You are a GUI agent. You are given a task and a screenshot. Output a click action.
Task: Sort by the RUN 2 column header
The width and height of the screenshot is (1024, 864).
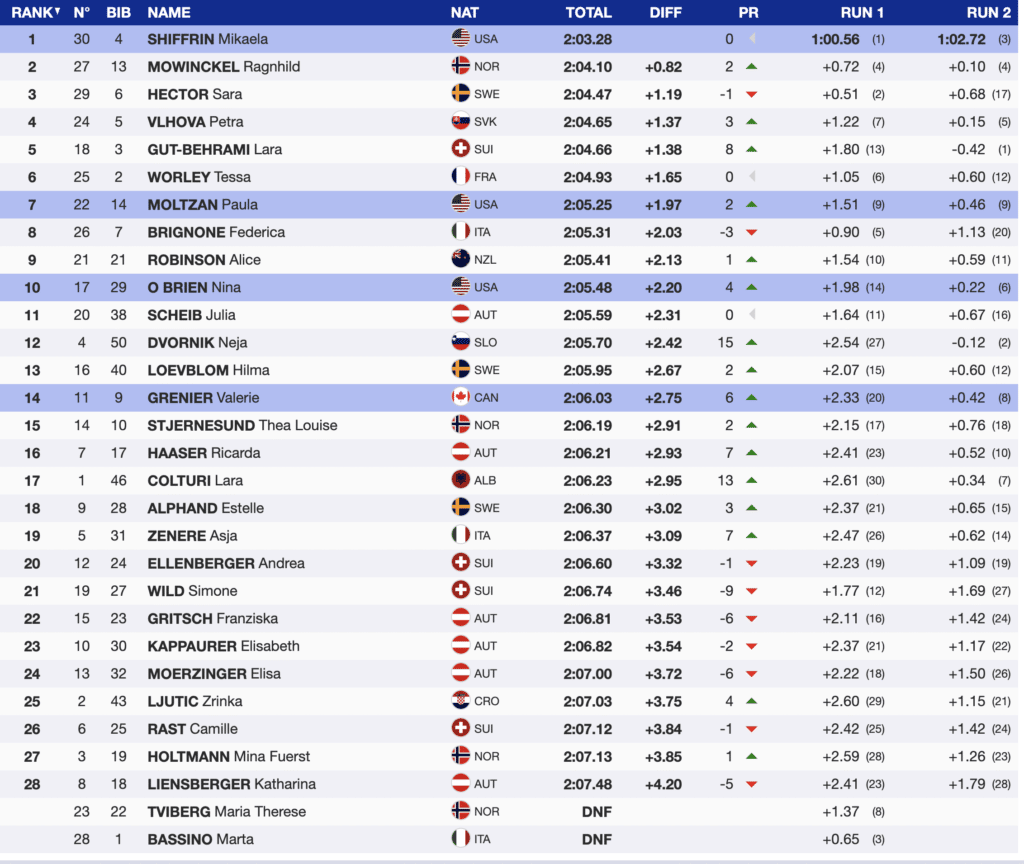988,13
